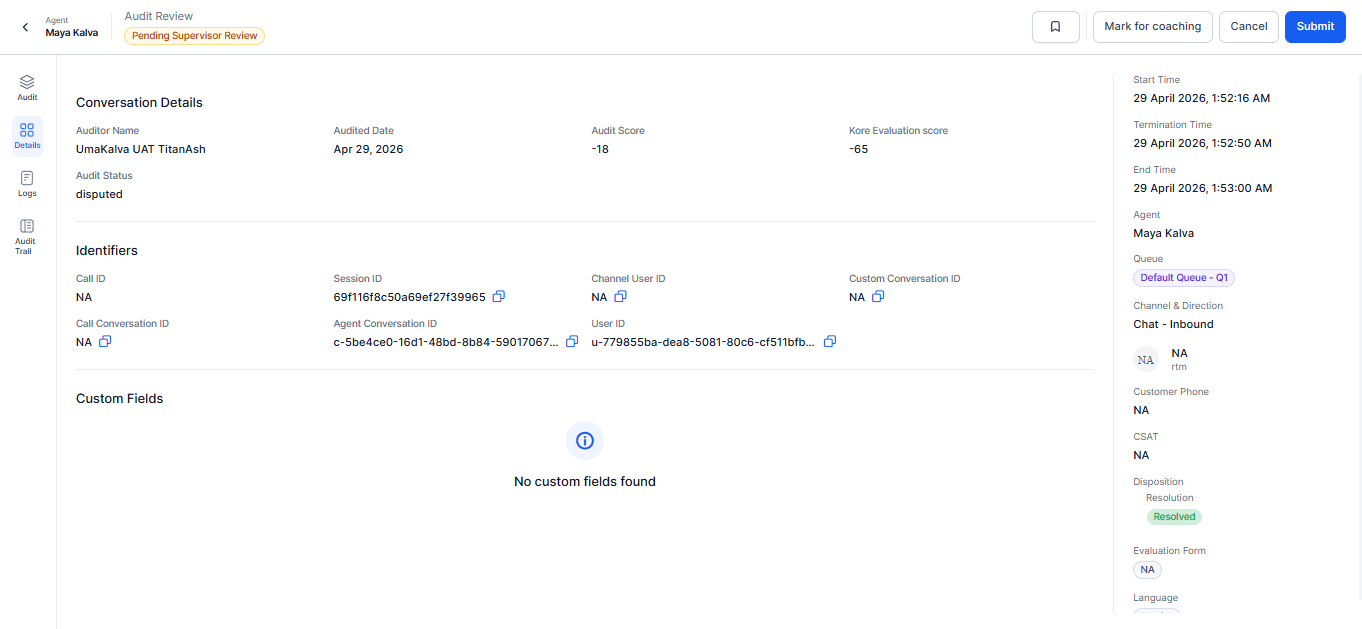Click the Conversation Details heading

tap(139, 102)
